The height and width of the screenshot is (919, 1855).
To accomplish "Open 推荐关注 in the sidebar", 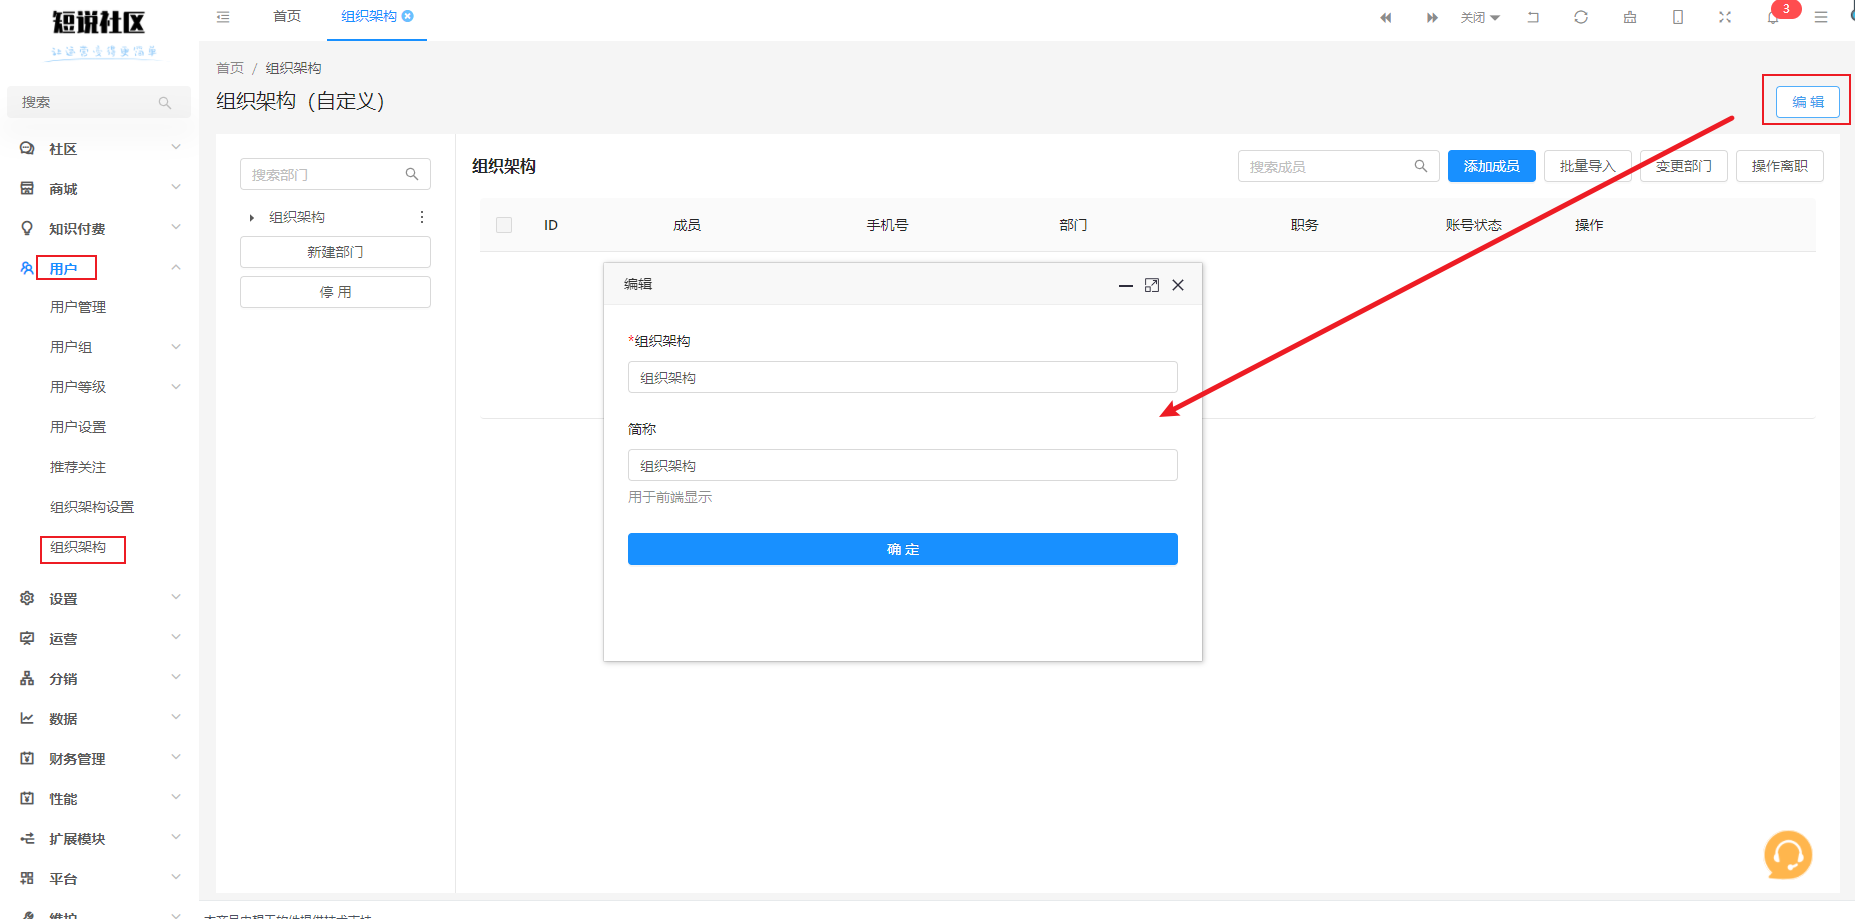I will coord(78,467).
